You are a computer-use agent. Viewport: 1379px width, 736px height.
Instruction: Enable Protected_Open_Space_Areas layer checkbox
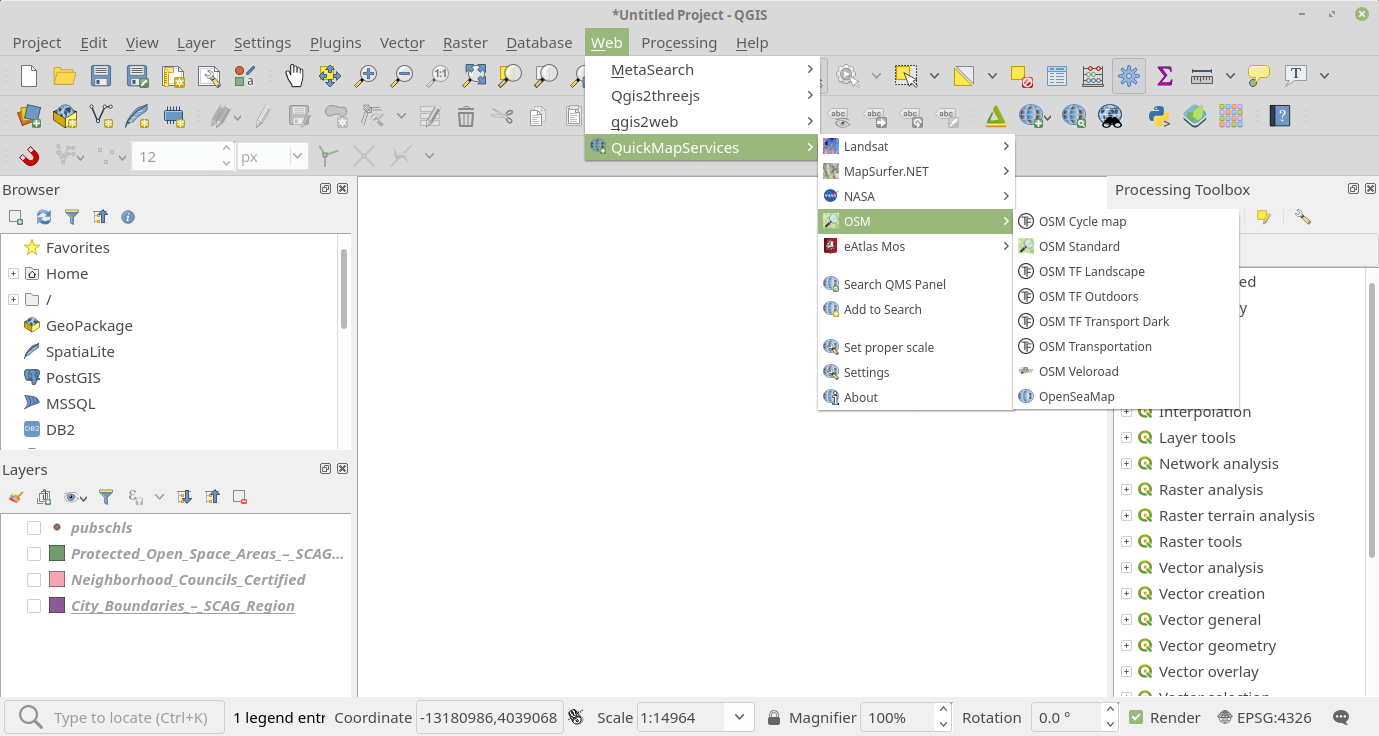pos(34,554)
